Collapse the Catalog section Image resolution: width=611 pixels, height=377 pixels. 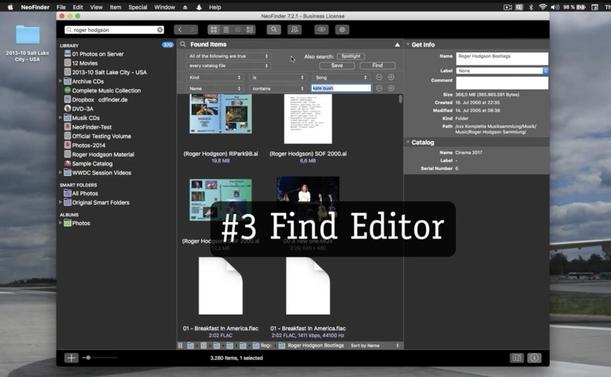[x=408, y=142]
